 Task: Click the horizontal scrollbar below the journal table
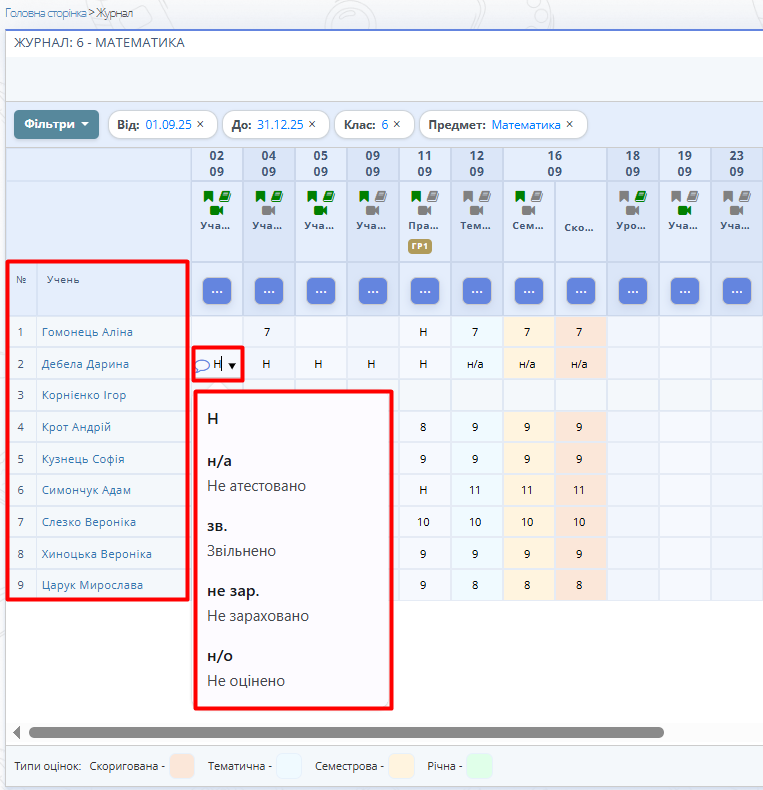[x=345, y=732]
